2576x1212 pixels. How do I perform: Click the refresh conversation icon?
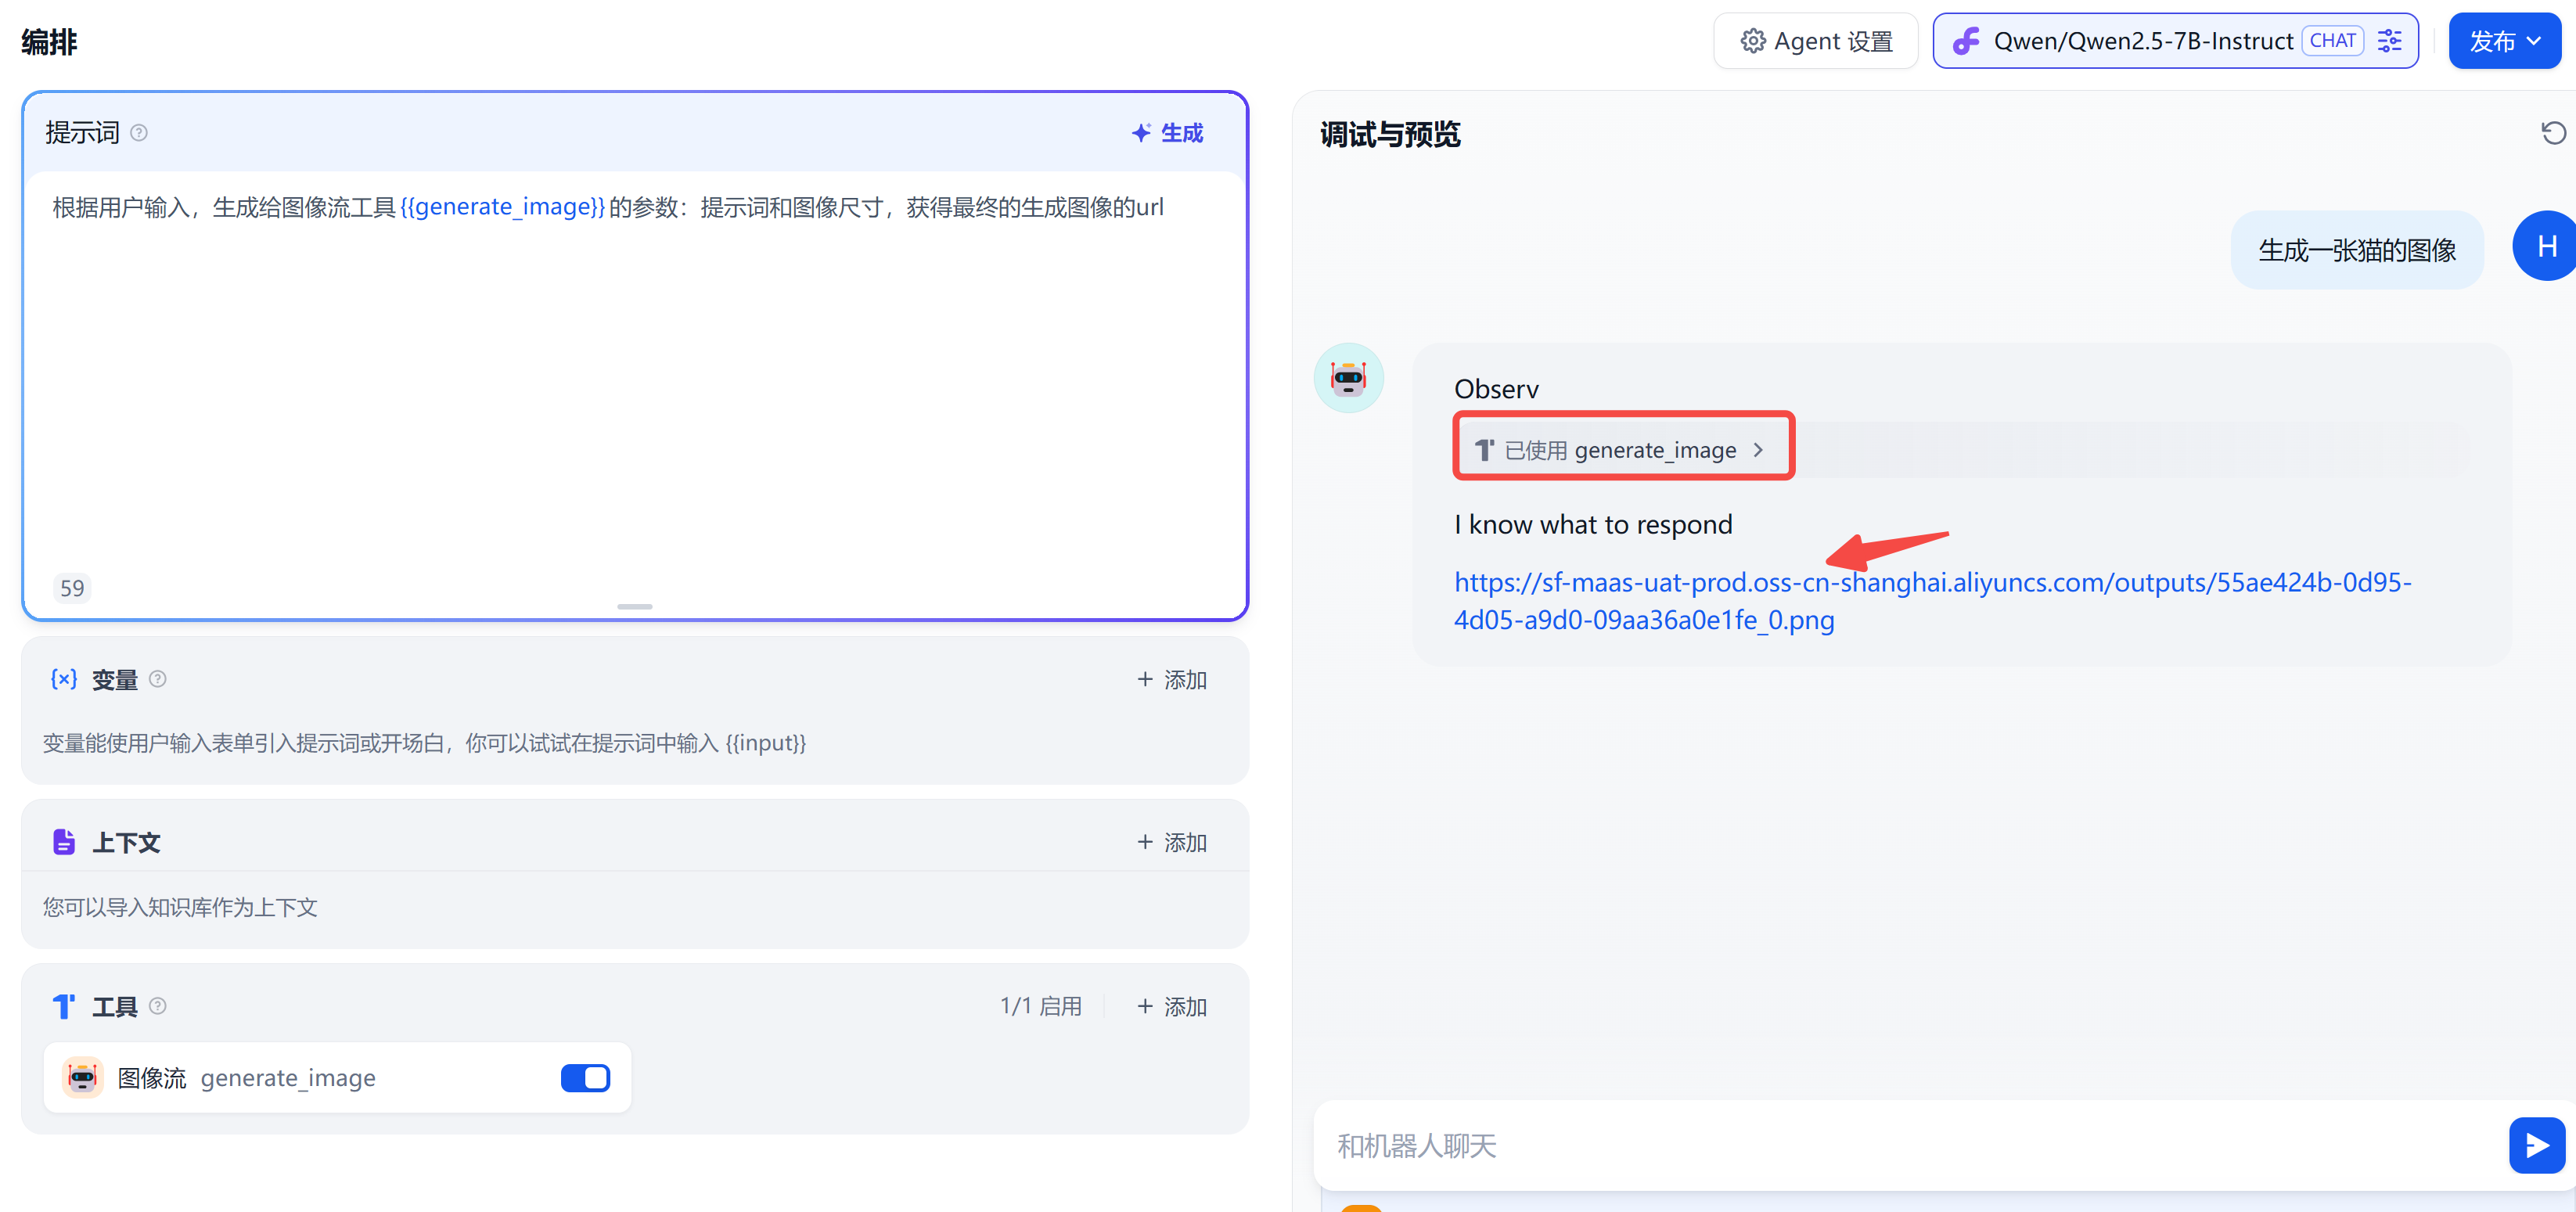[2553, 133]
